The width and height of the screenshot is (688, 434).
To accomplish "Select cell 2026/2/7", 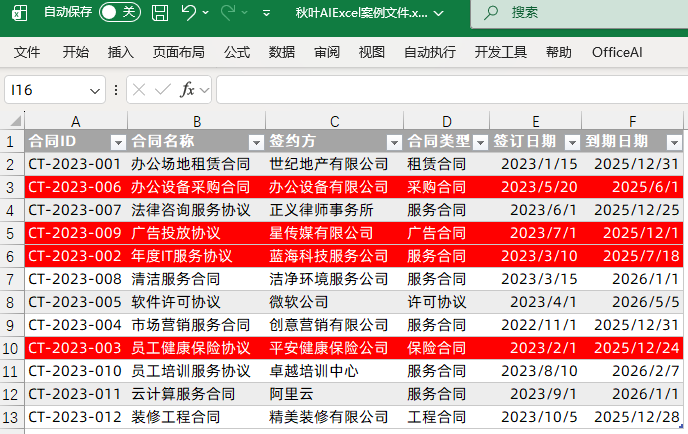I will click(633, 371).
